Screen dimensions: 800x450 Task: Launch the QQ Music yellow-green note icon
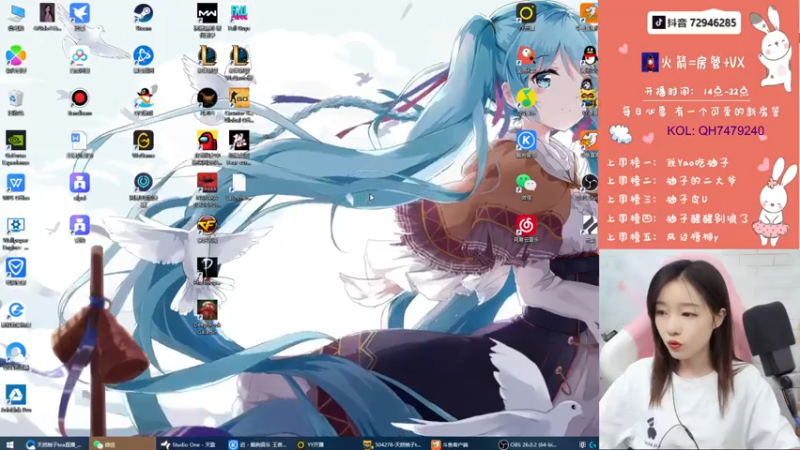[526, 98]
